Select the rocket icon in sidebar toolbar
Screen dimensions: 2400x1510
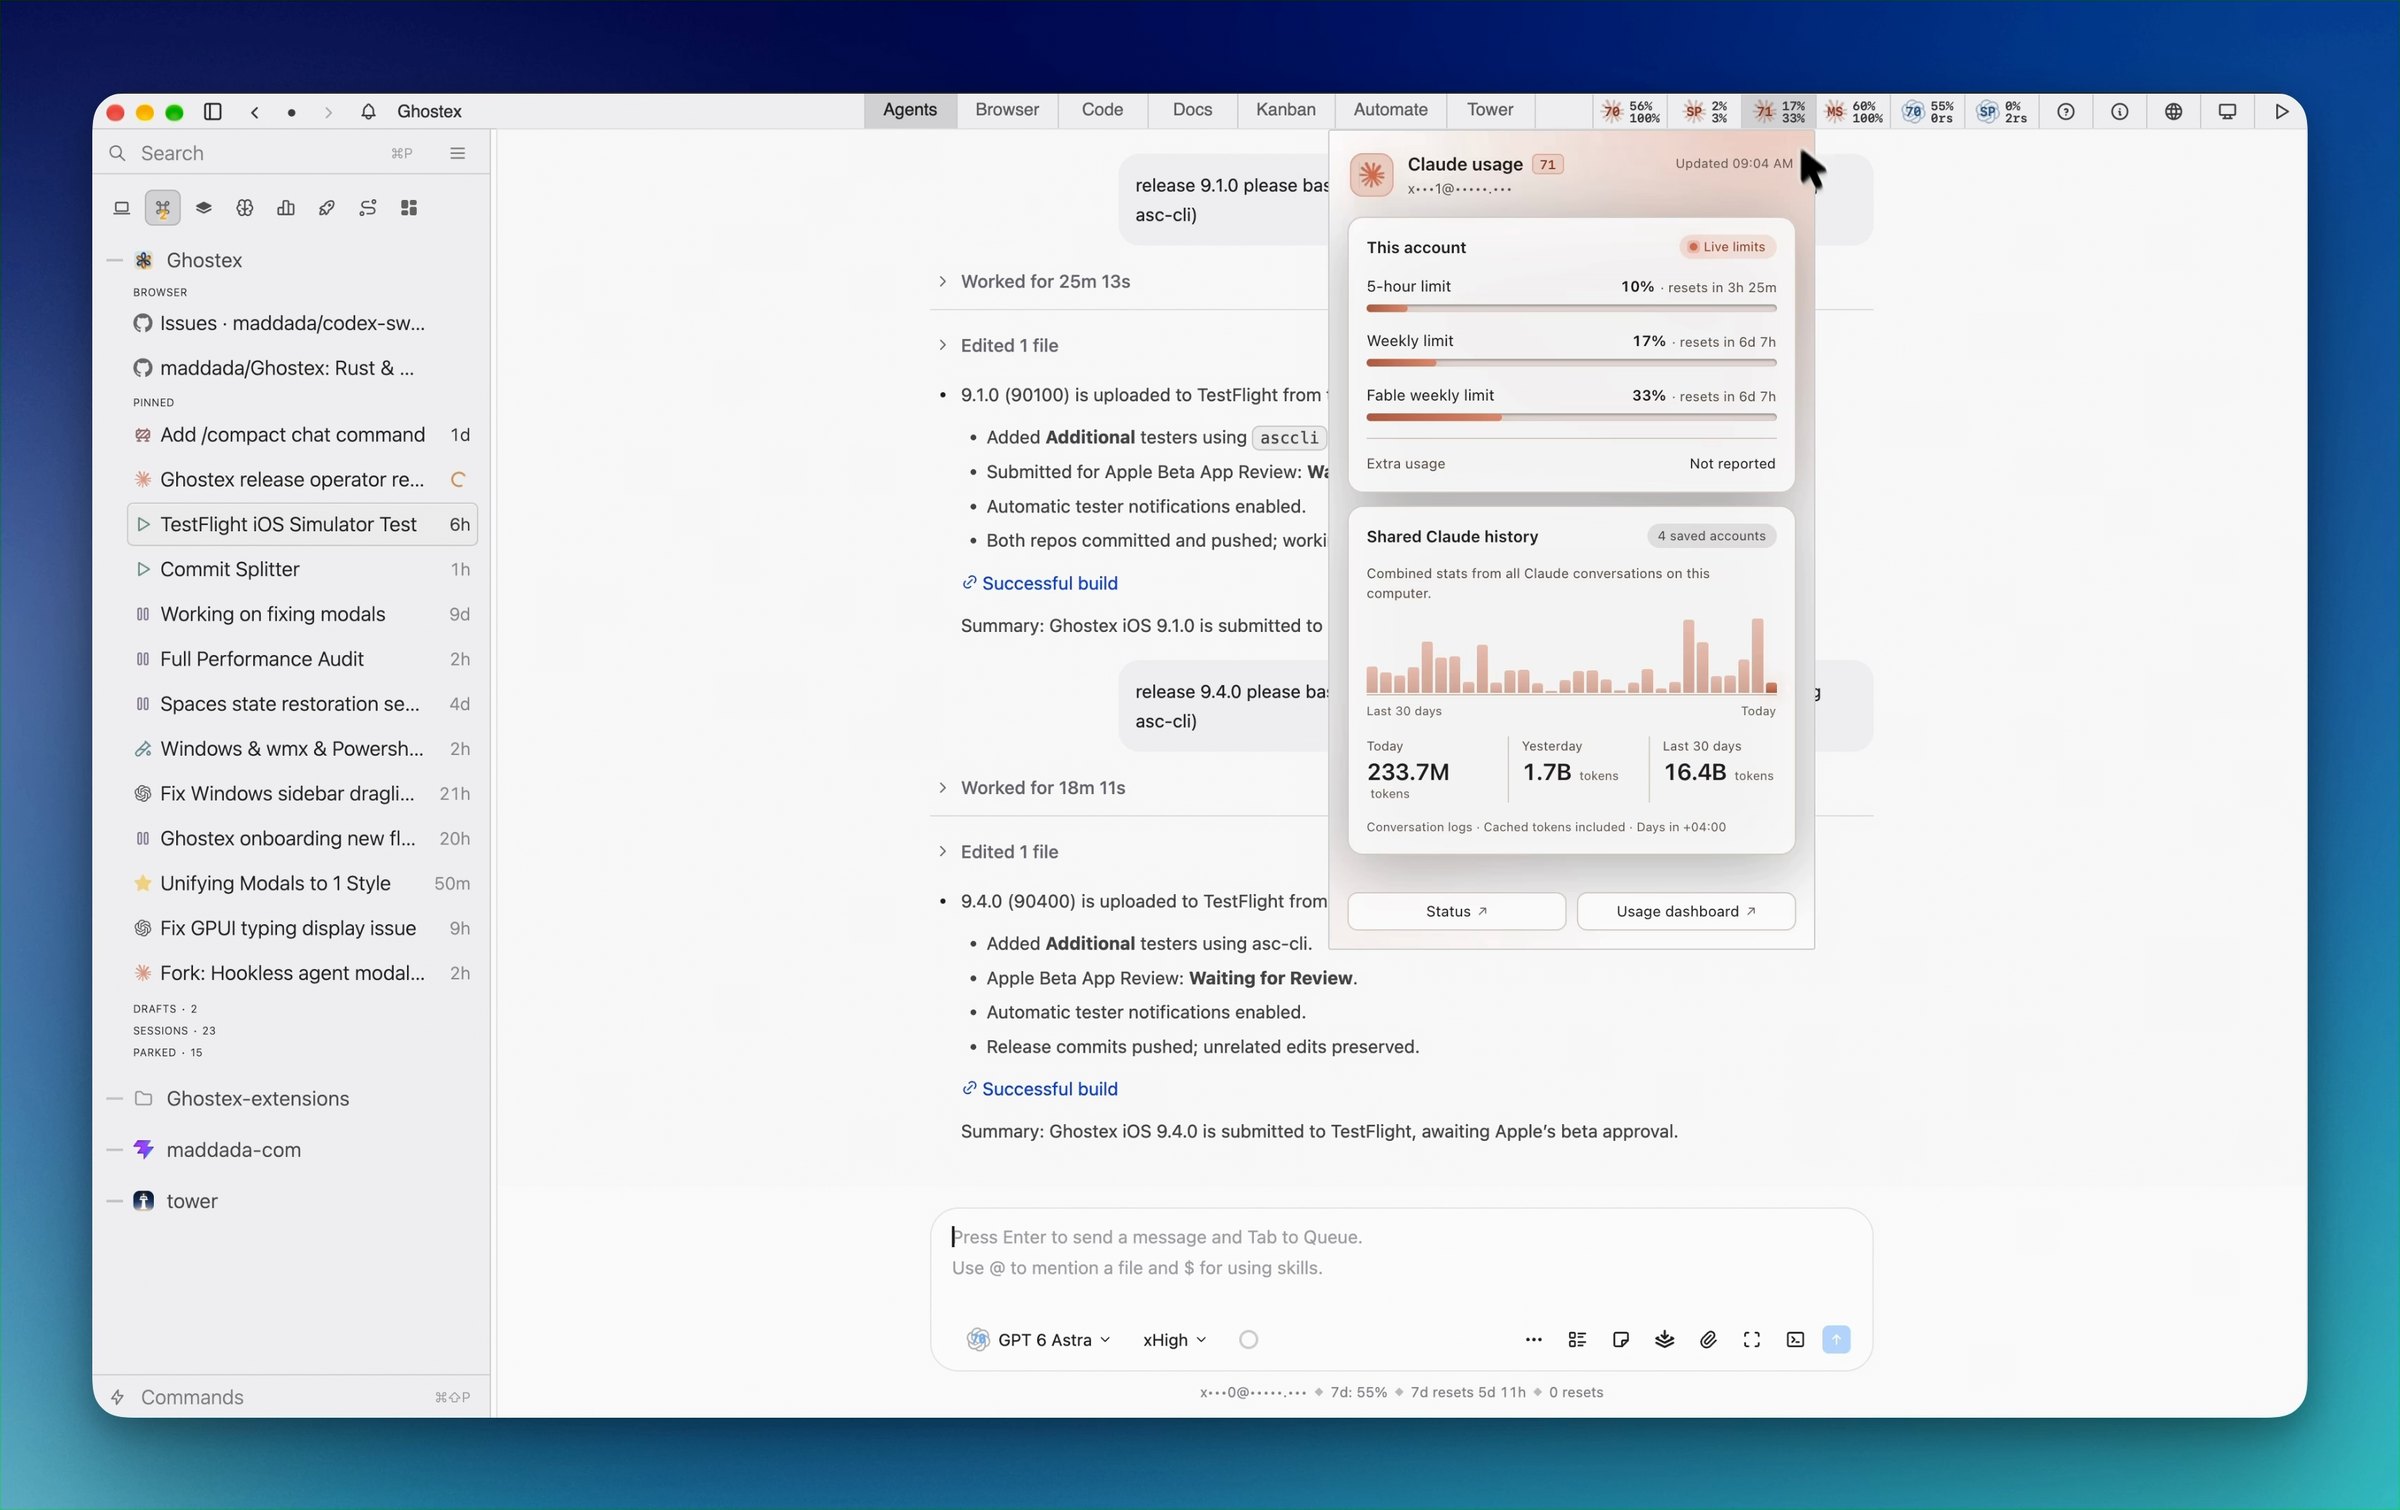(x=327, y=208)
